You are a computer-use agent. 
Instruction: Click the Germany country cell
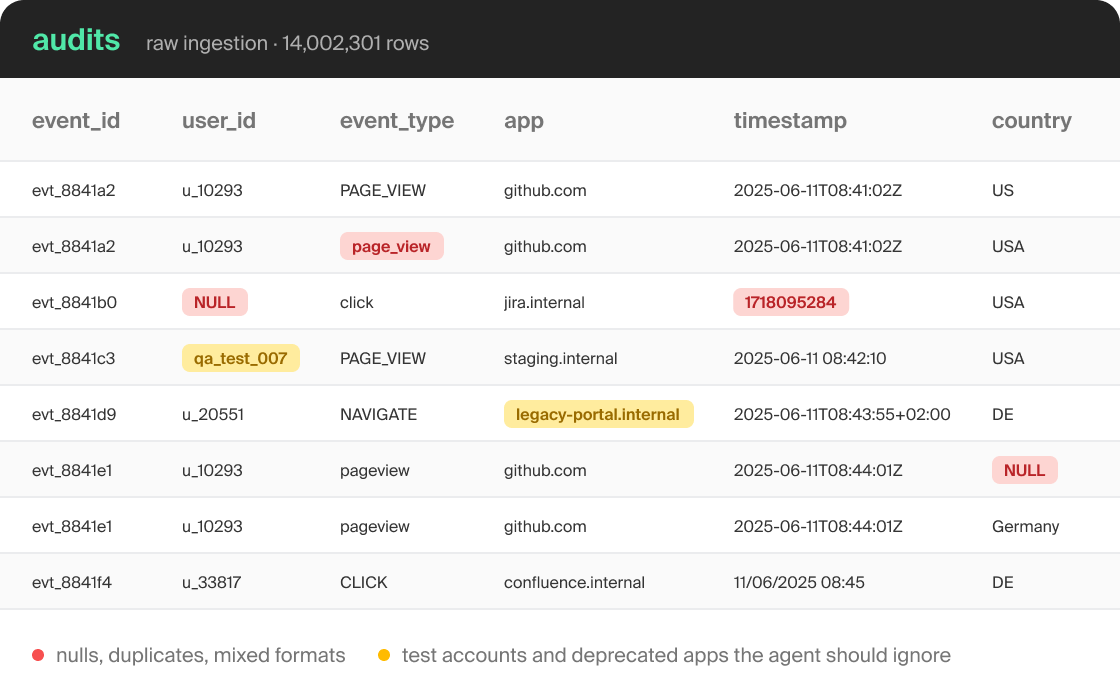click(x=1026, y=526)
